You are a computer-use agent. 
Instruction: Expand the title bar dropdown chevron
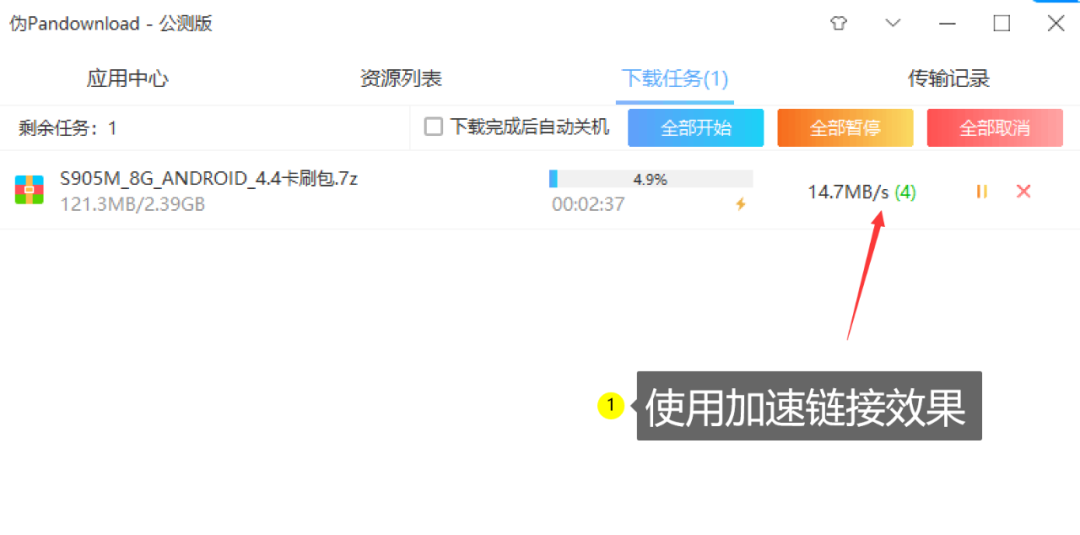click(x=893, y=23)
